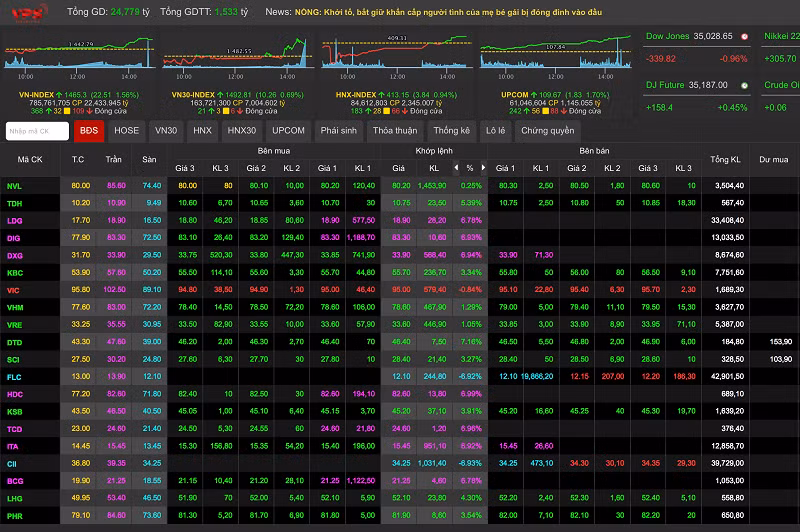Open the Phái sinh dropdown tab
Image resolution: width=800 pixels, height=532 pixels.
(x=338, y=131)
